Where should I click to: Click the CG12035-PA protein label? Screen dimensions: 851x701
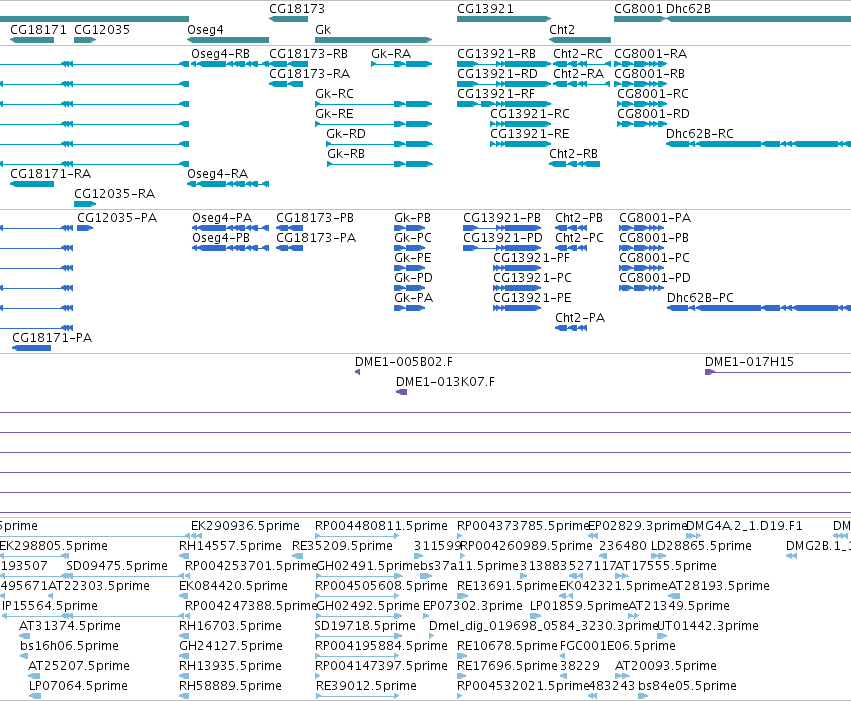coord(117,218)
